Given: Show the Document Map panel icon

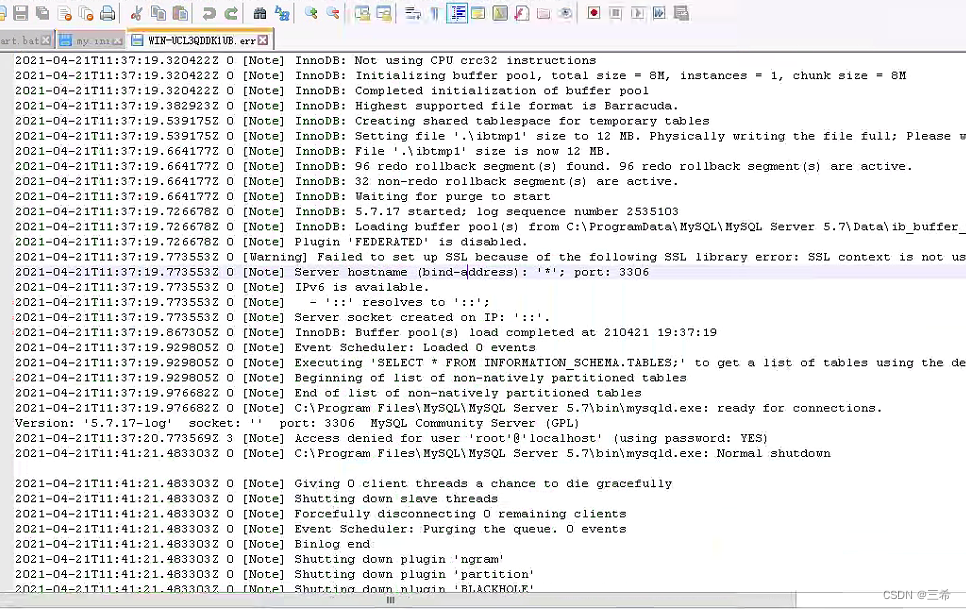Looking at the screenshot, I should [x=500, y=13].
